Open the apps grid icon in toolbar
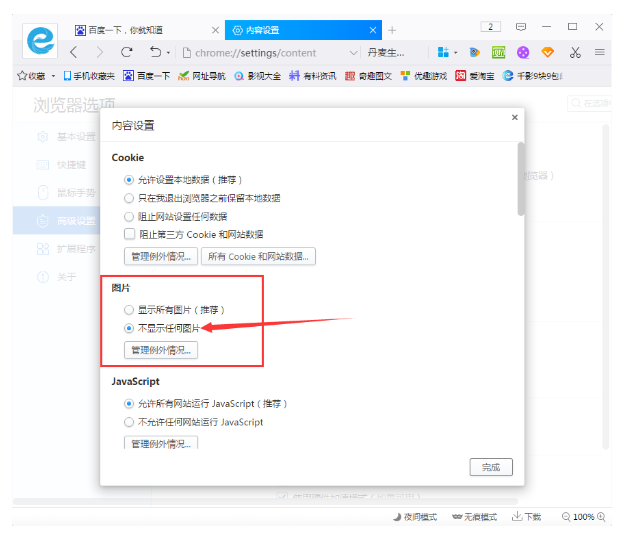Viewport: 635px width, 533px height. coord(443,52)
